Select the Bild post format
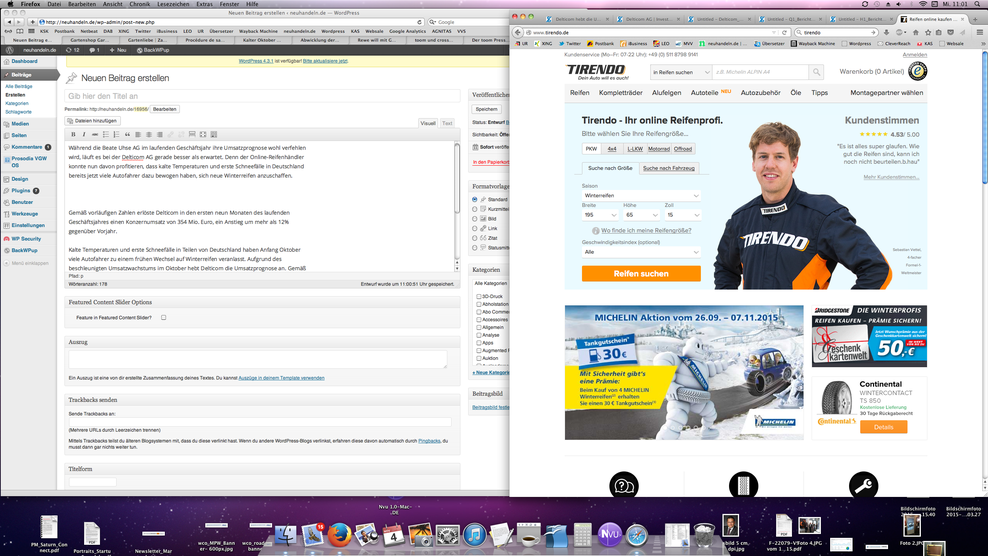 (475, 219)
